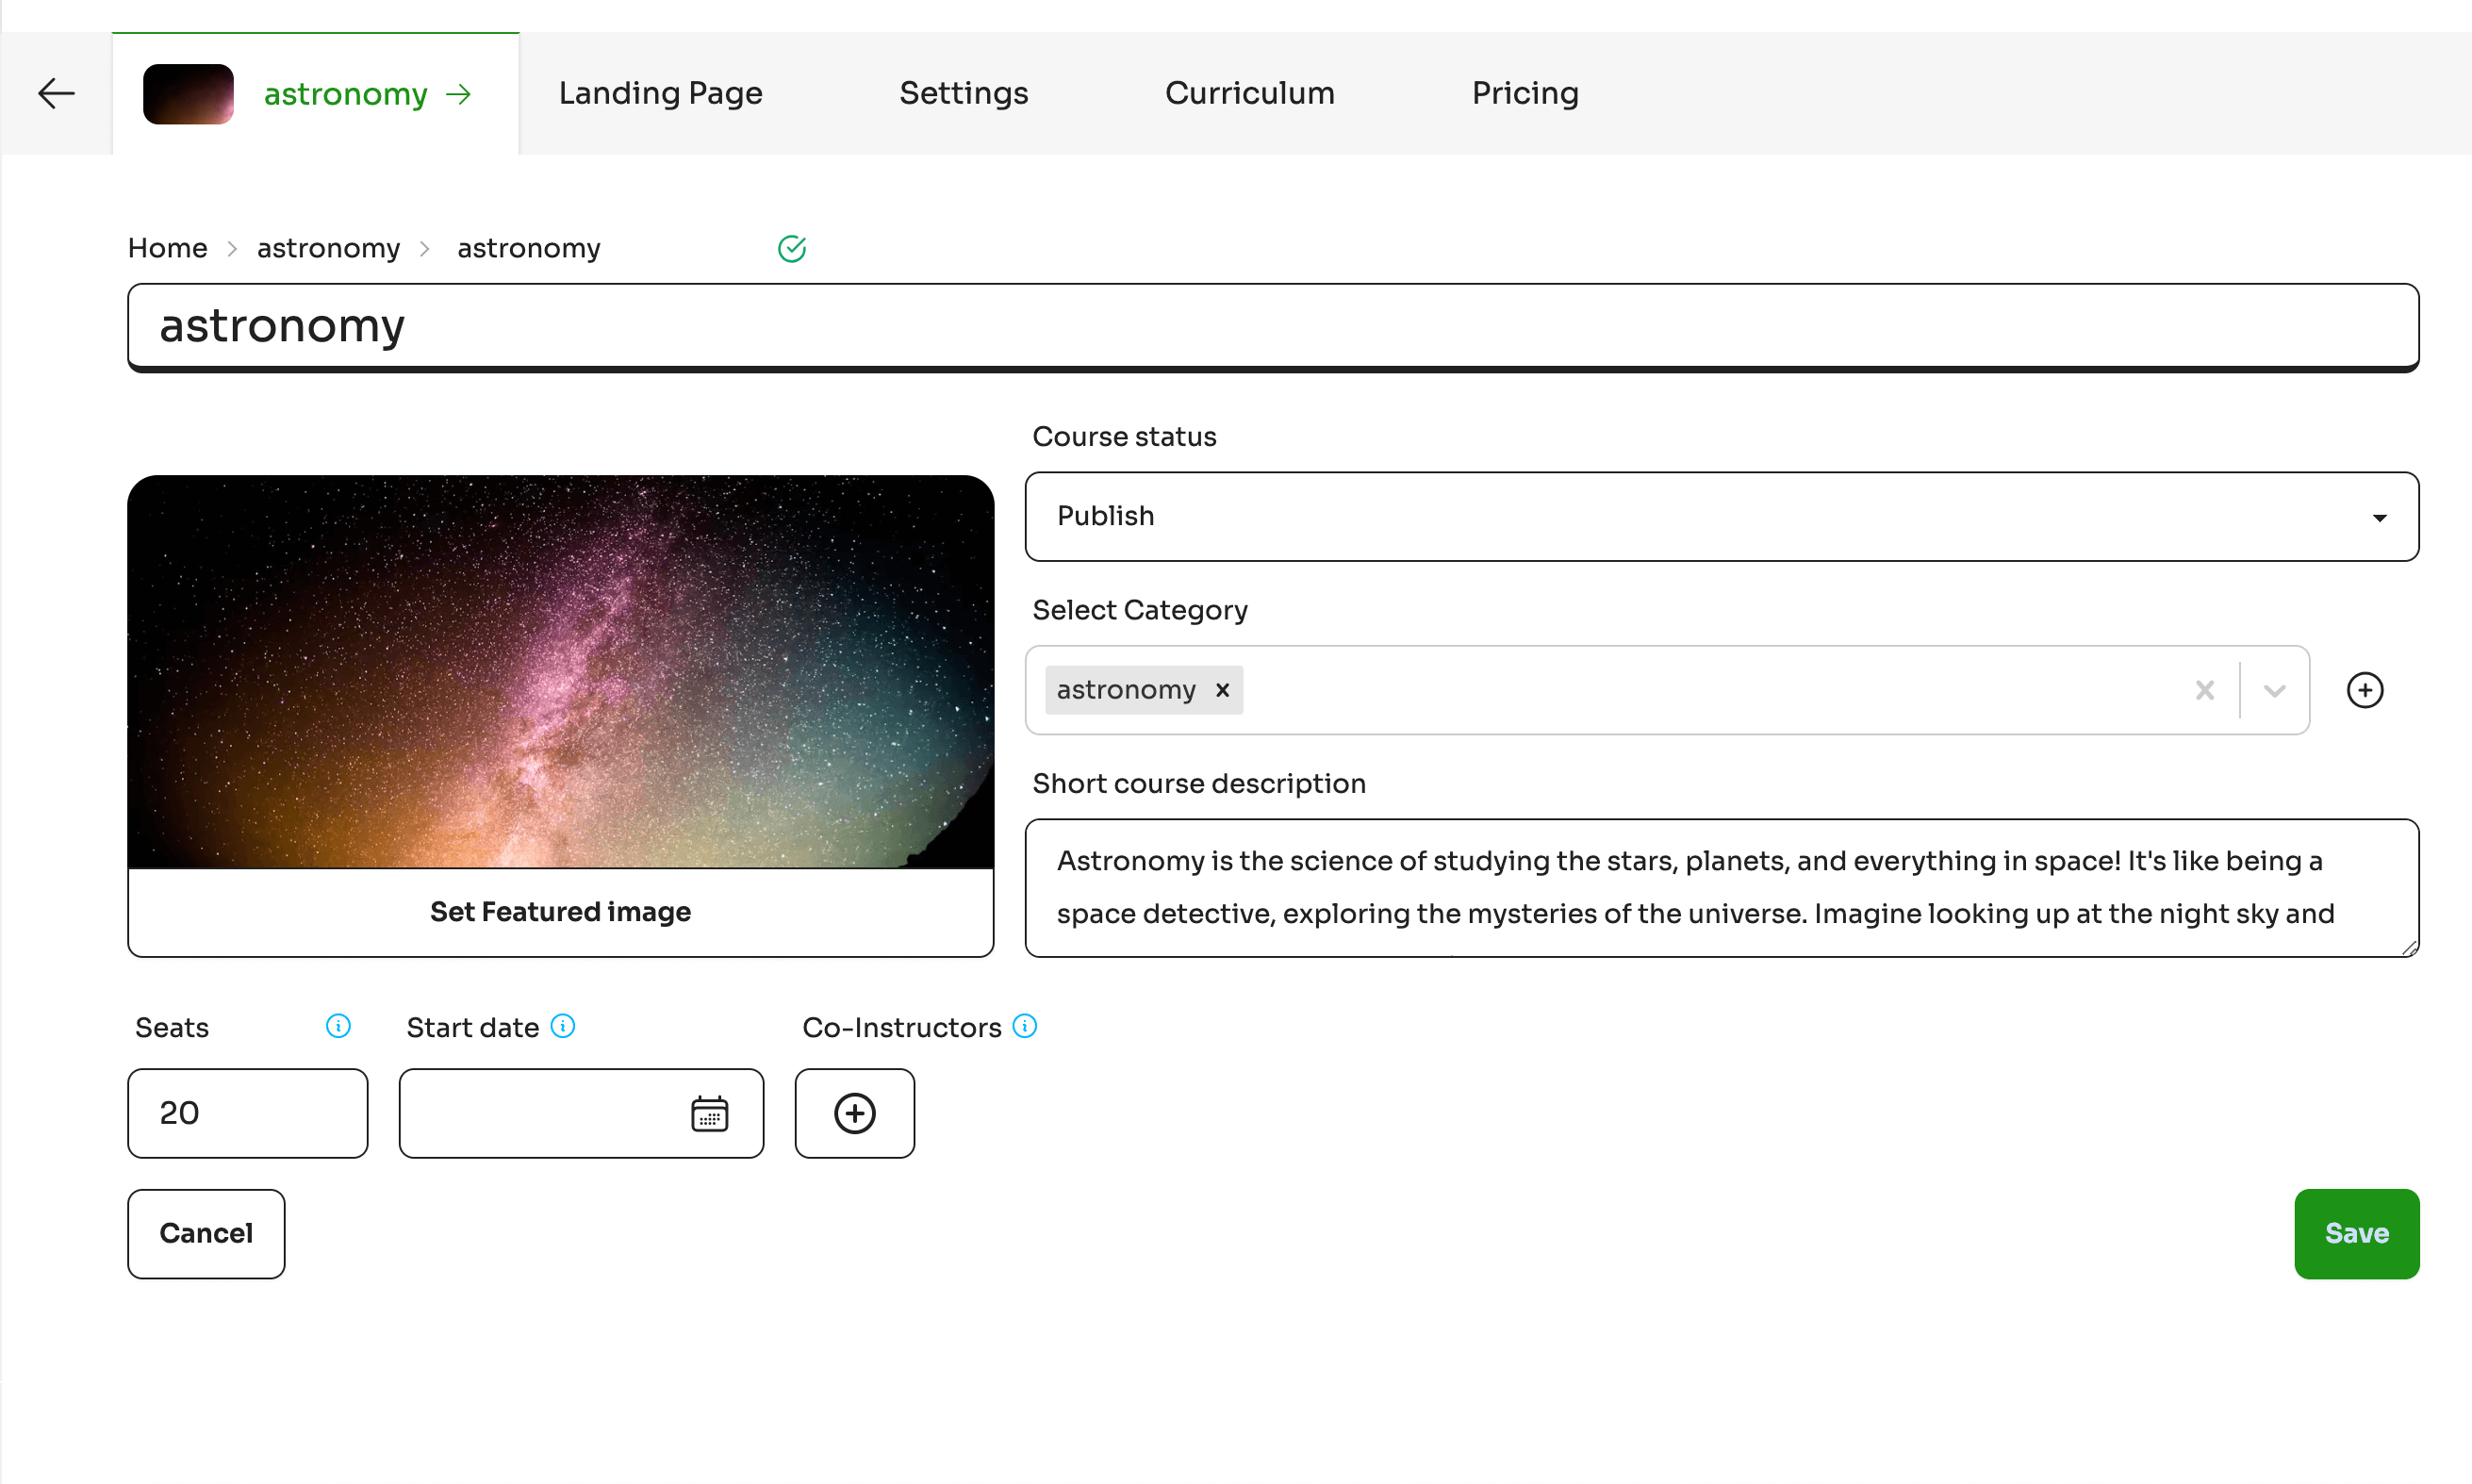The width and height of the screenshot is (2472, 1484).
Task: Add a co-instructor with plus button
Action: (854, 1113)
